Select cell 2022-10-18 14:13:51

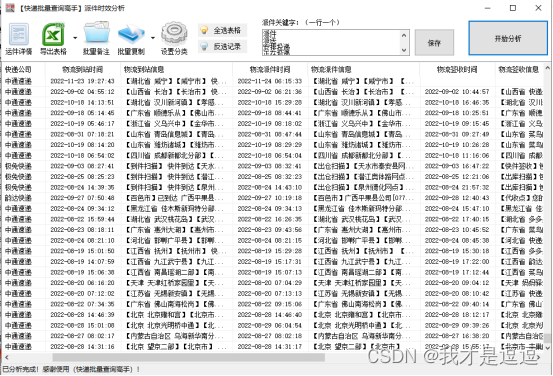point(83,102)
